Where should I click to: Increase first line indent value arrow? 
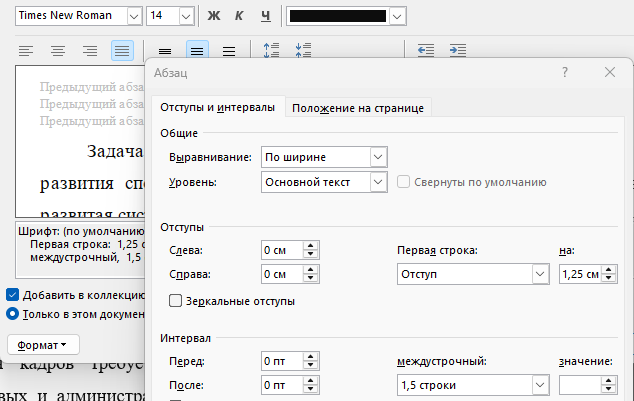click(x=609, y=270)
